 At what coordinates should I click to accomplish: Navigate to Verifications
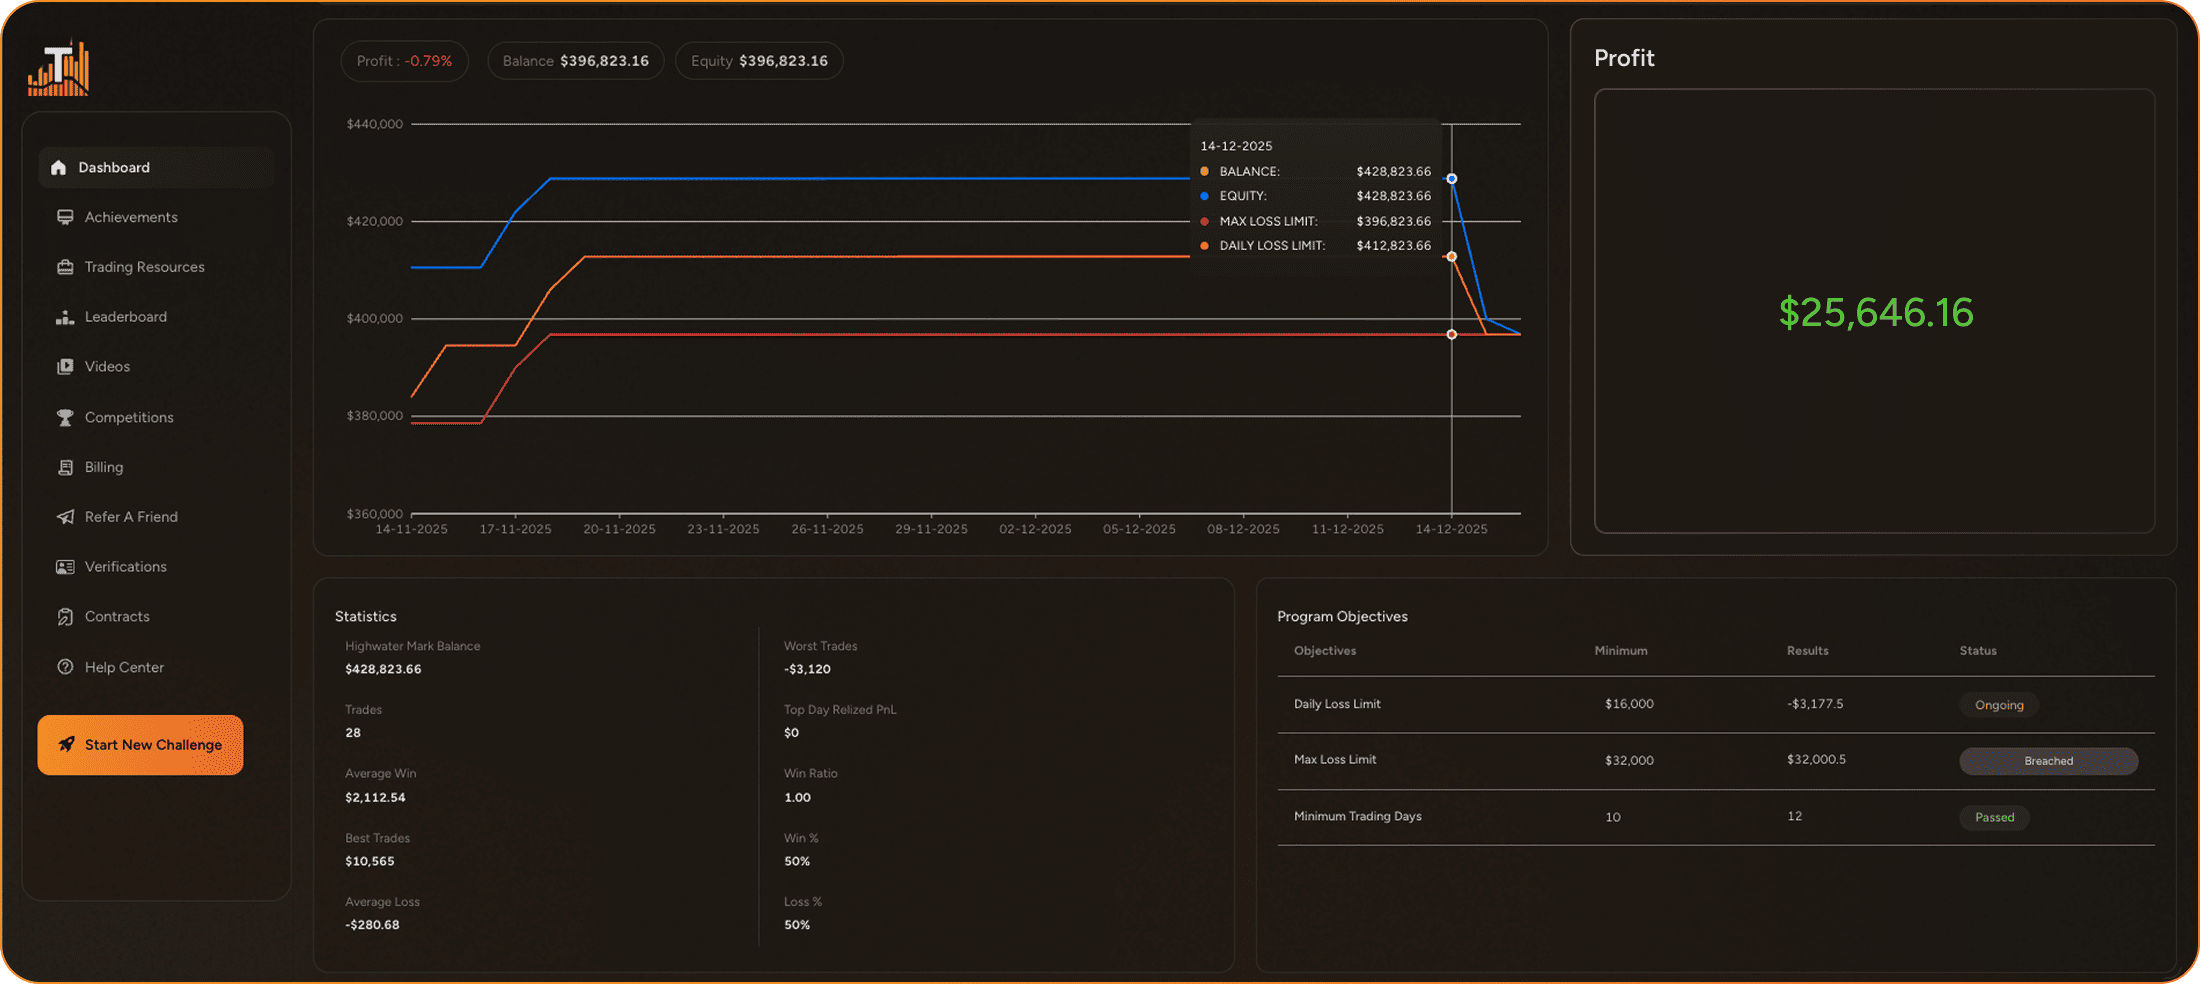tap(126, 567)
